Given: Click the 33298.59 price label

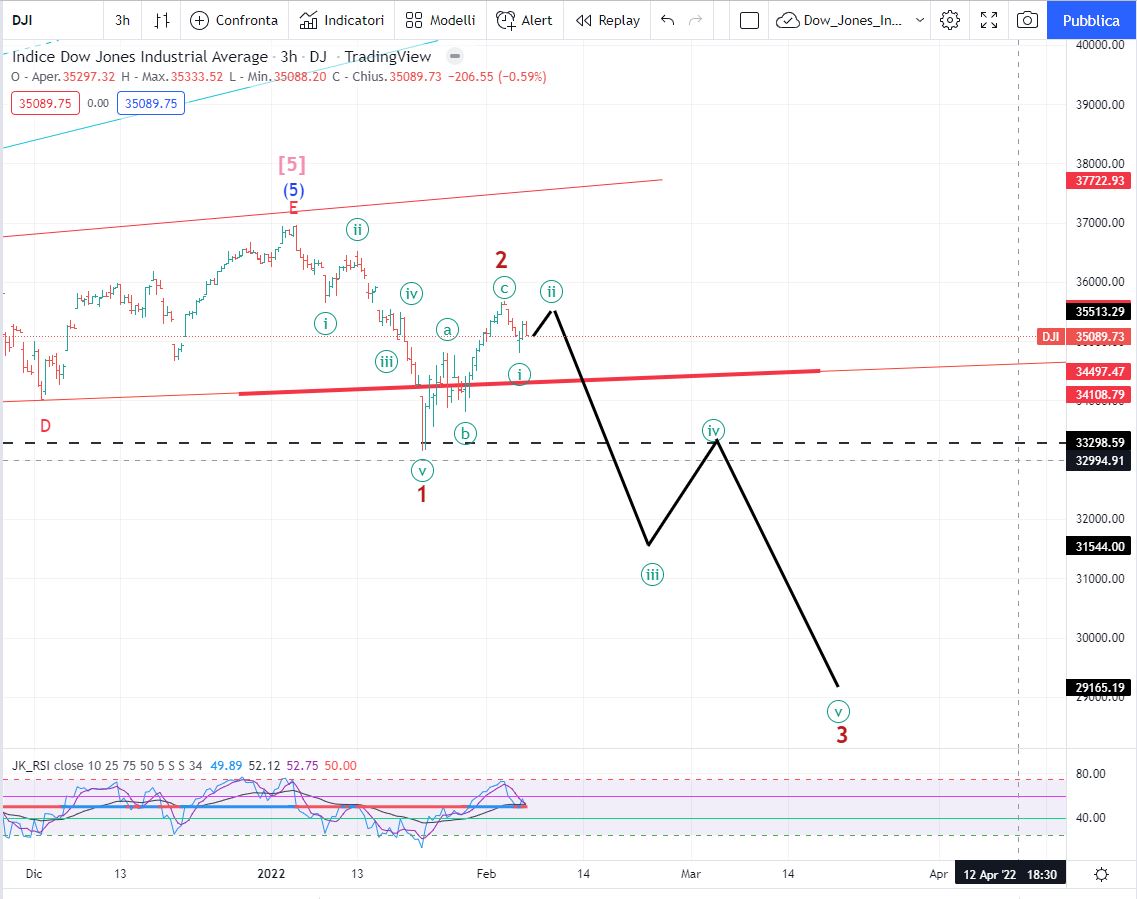Looking at the screenshot, I should pyautogui.click(x=1099, y=442).
